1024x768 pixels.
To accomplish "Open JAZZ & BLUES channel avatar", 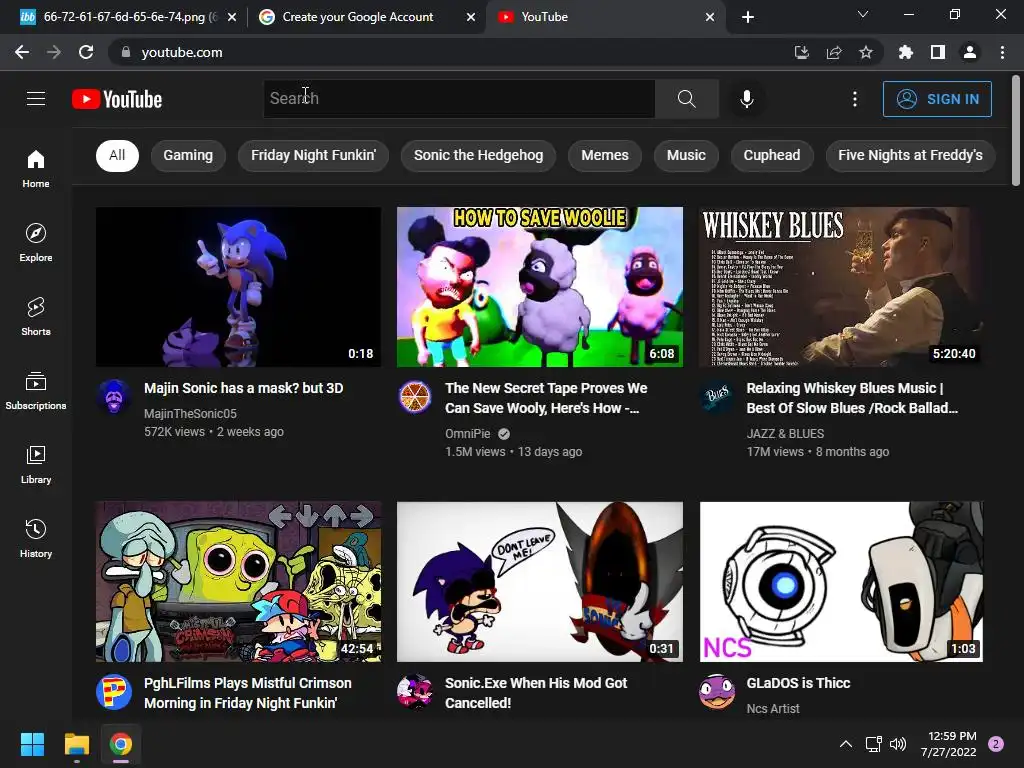I will click(717, 396).
